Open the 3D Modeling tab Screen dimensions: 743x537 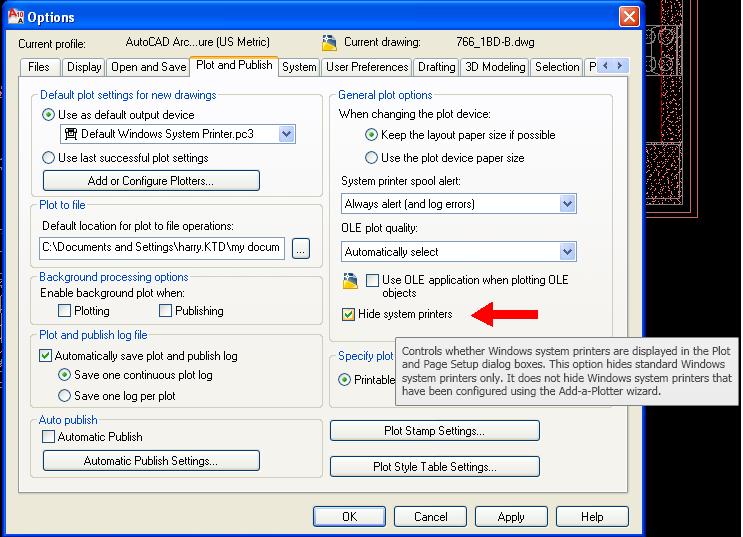point(495,67)
